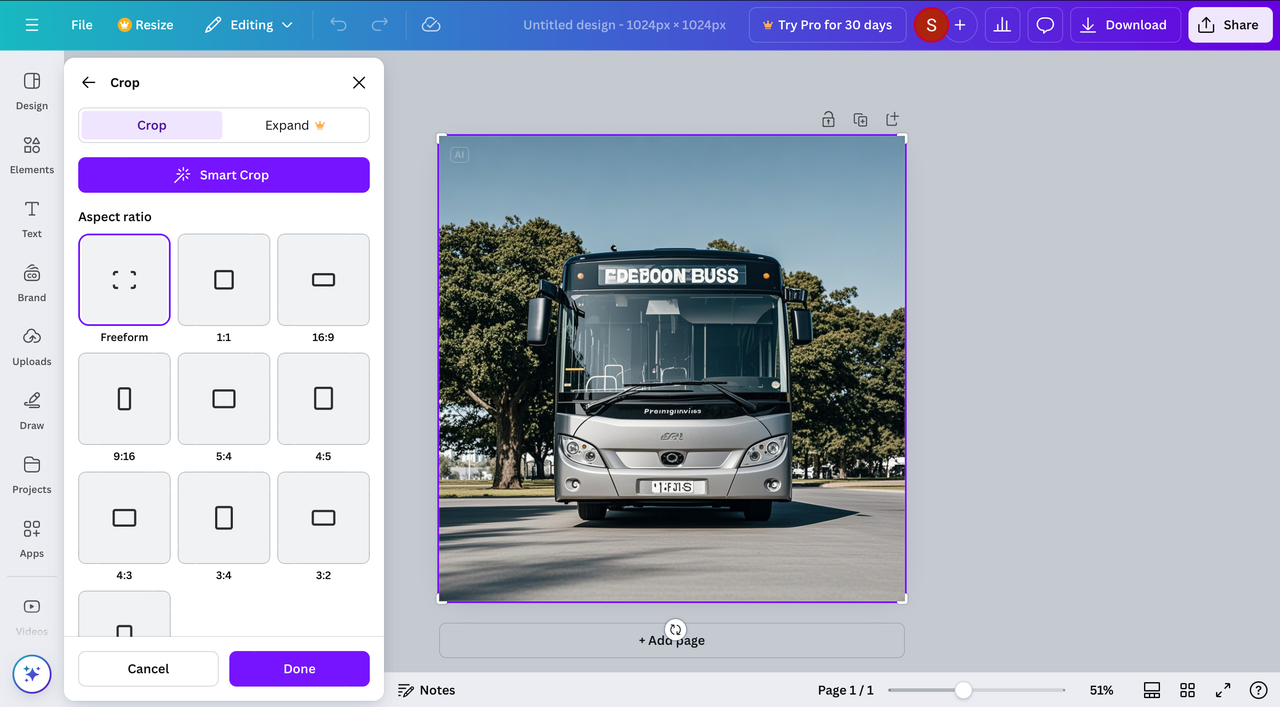
Task: Open the S profile avatar
Action: (931, 25)
